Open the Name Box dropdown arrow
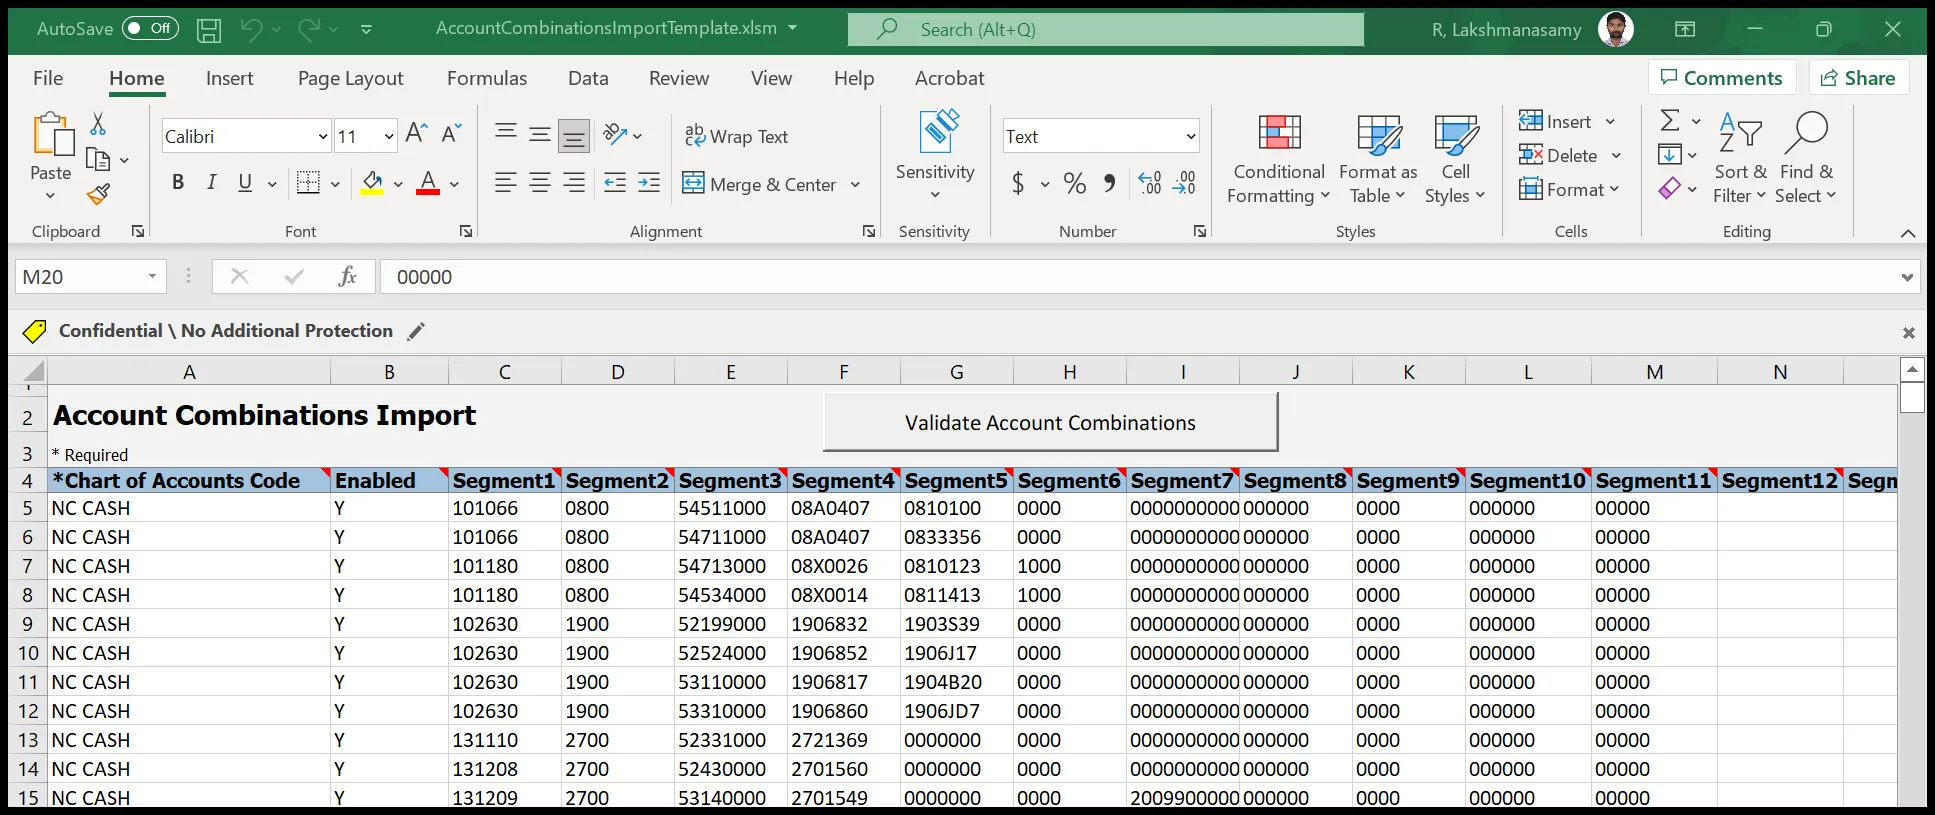Image resolution: width=1935 pixels, height=815 pixels. tap(152, 277)
